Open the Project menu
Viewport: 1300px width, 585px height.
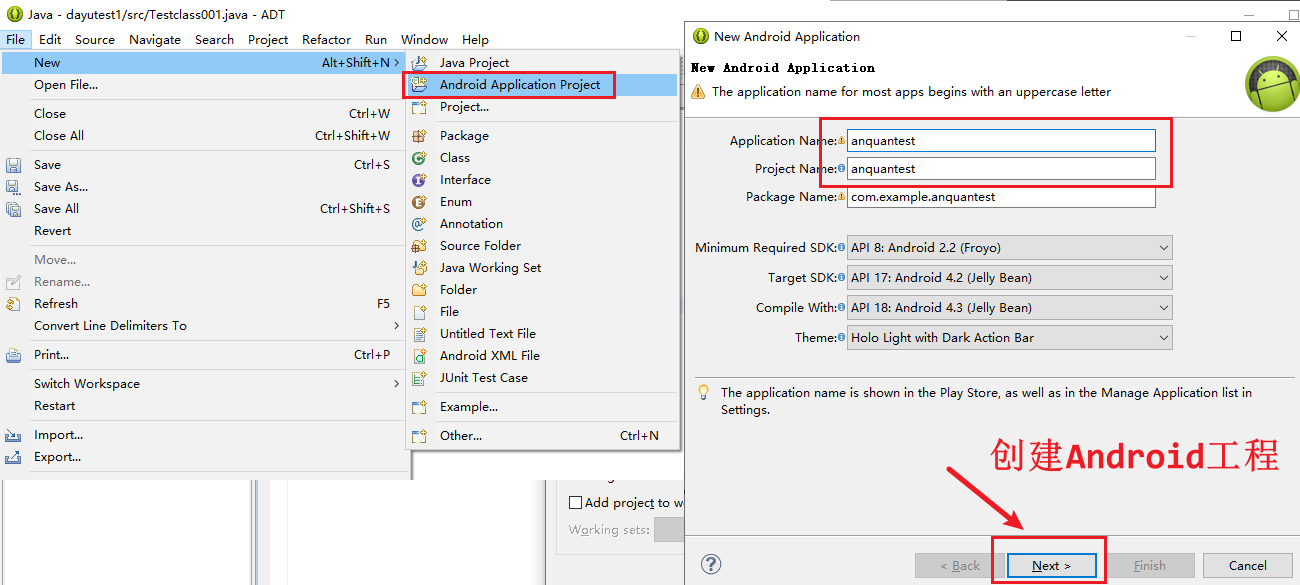(x=268, y=40)
